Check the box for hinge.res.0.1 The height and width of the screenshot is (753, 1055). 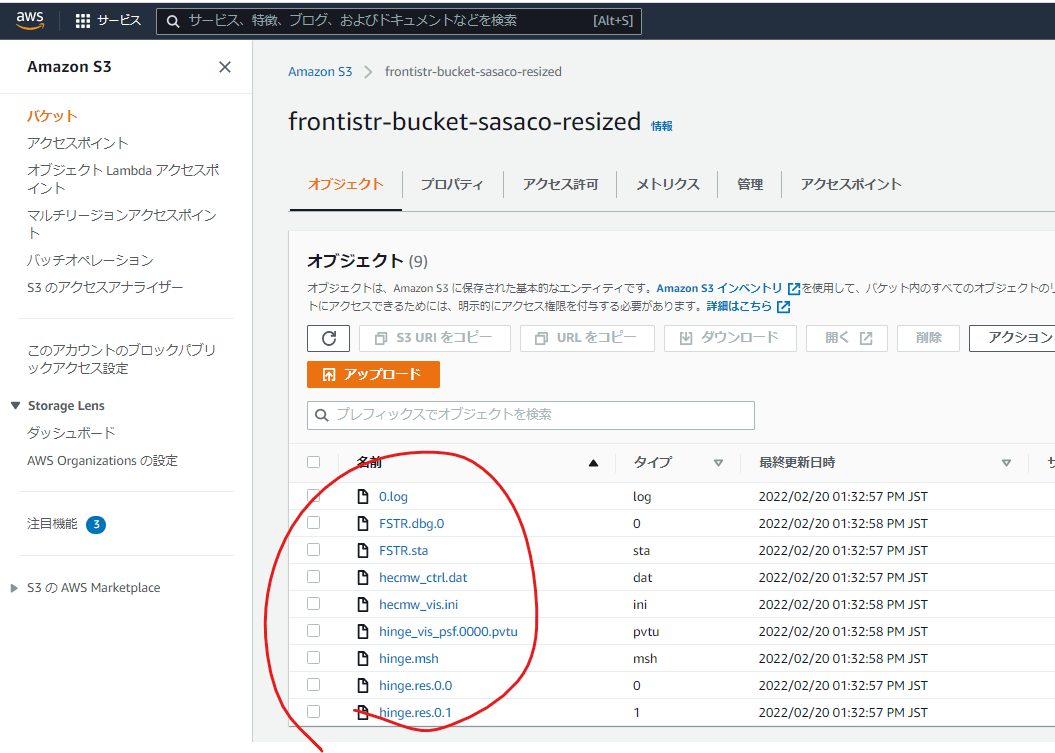pos(314,711)
